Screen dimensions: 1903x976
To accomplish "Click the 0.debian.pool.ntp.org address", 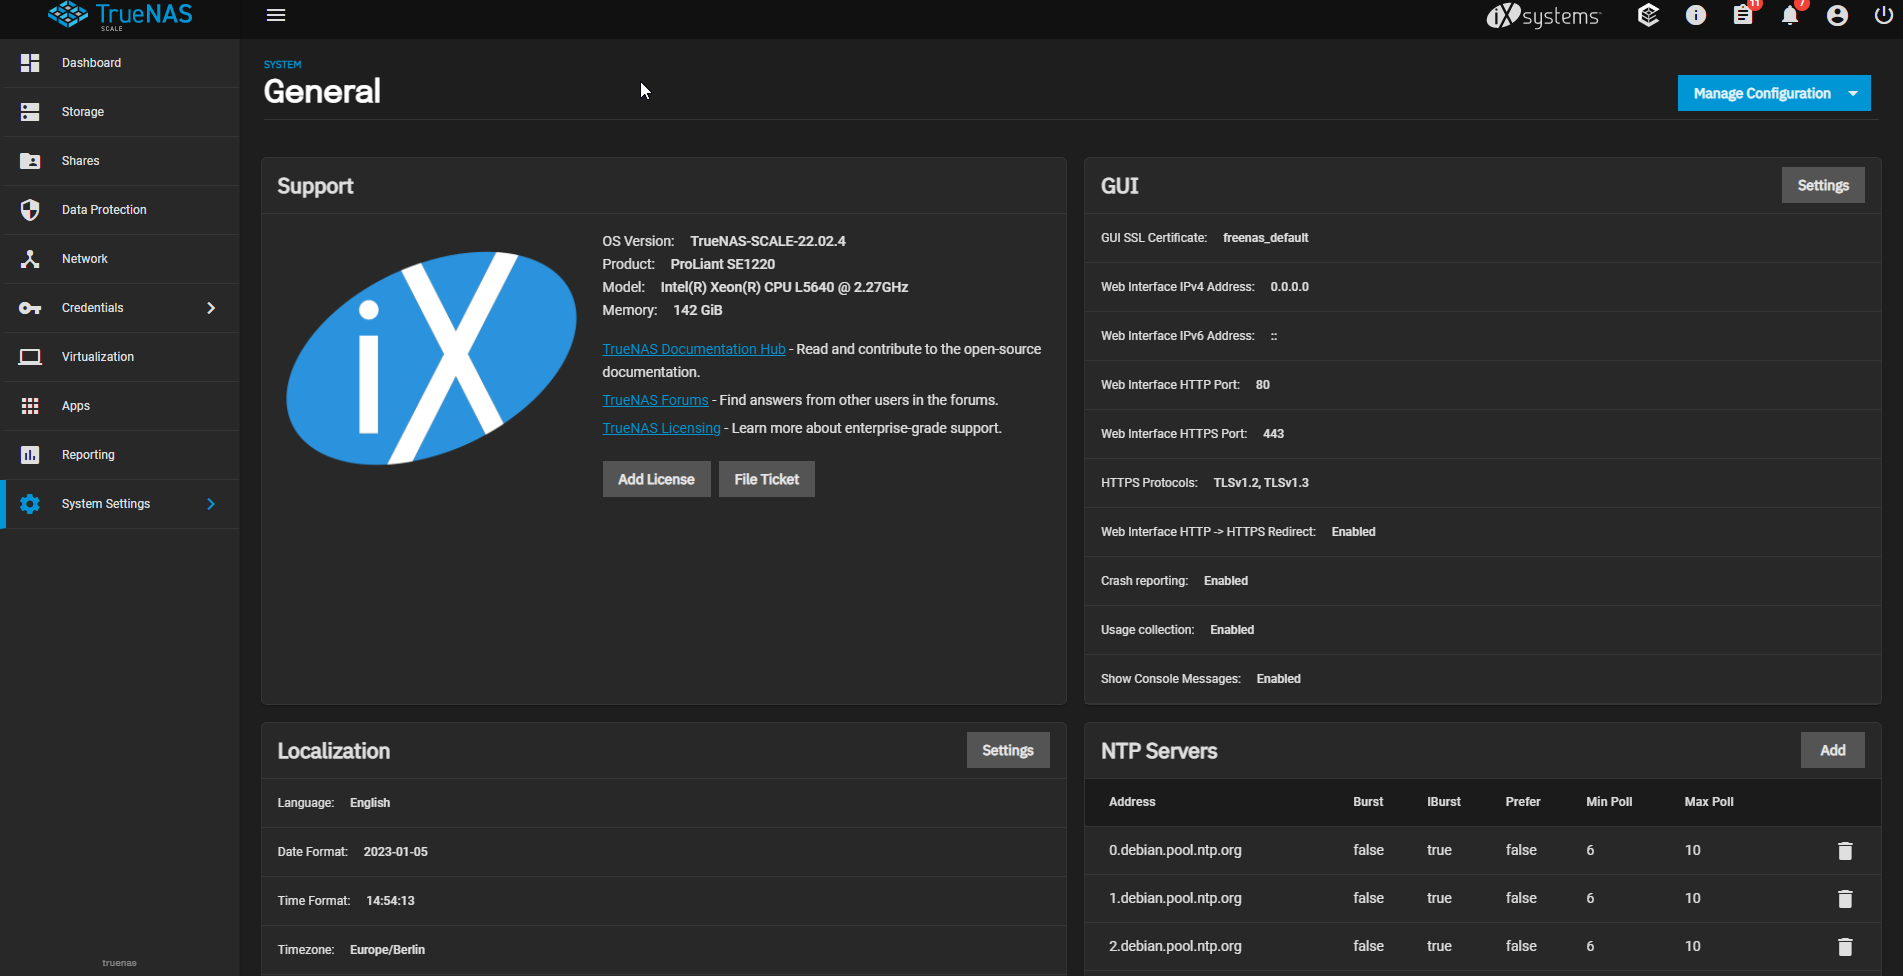I will [1175, 850].
